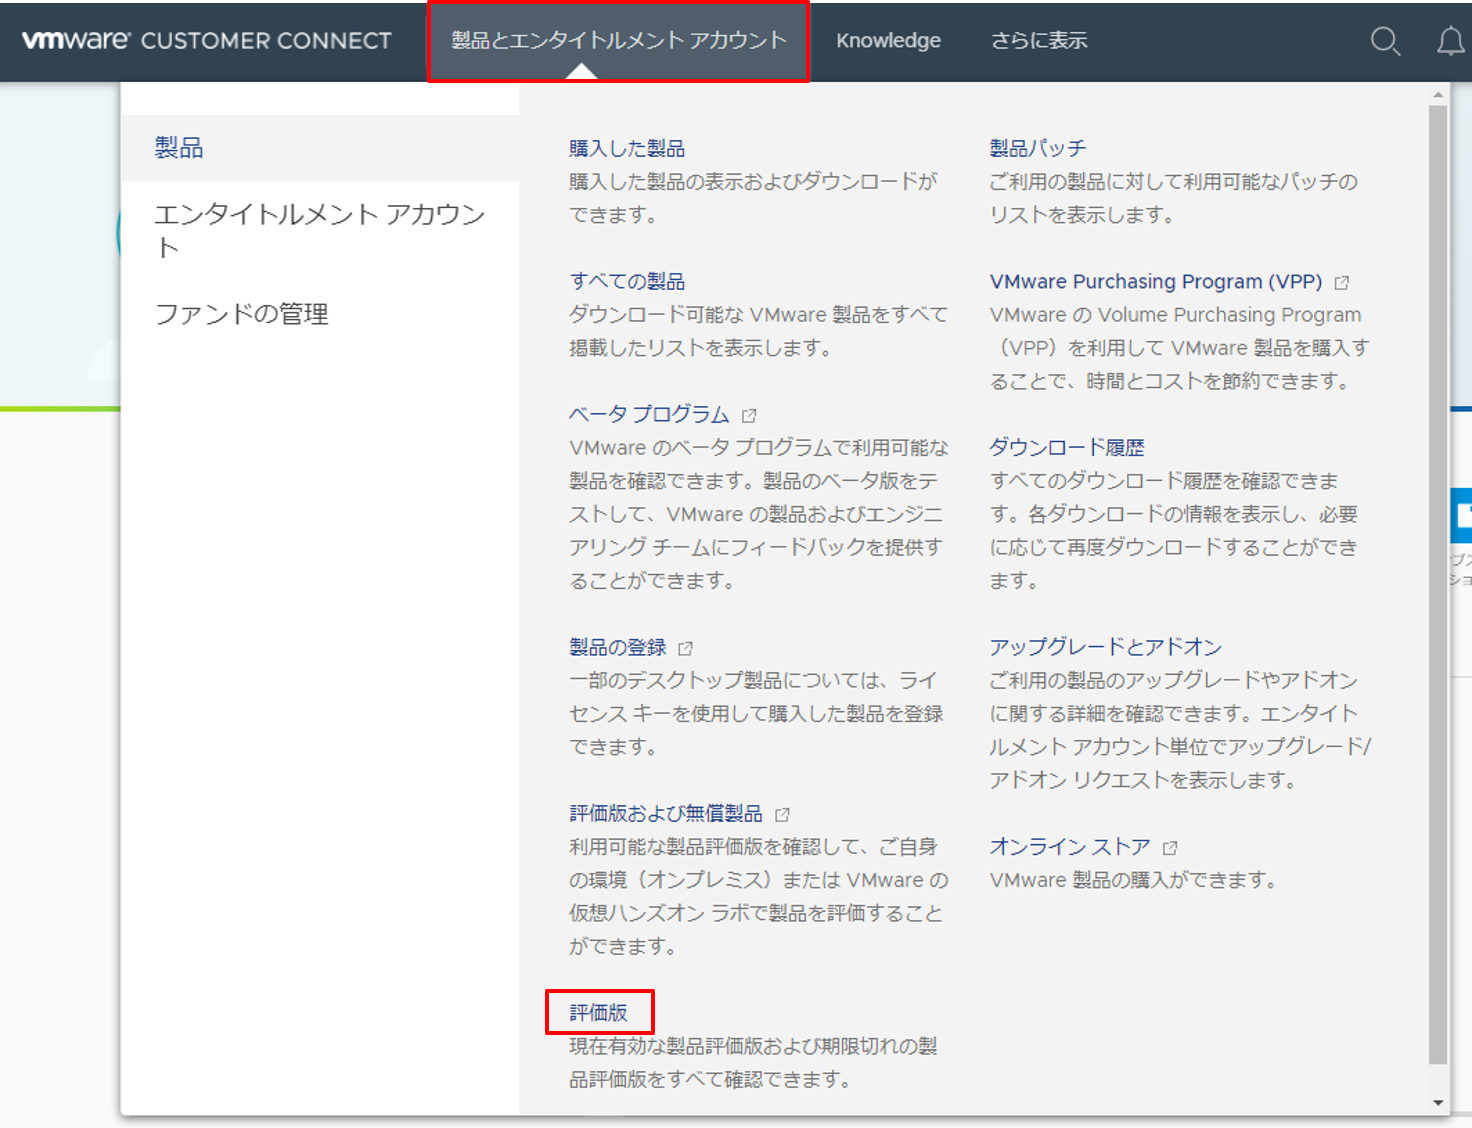The image size is (1472, 1128).
Task: Click the VMware Customer Connect logo
Action: coord(207,40)
